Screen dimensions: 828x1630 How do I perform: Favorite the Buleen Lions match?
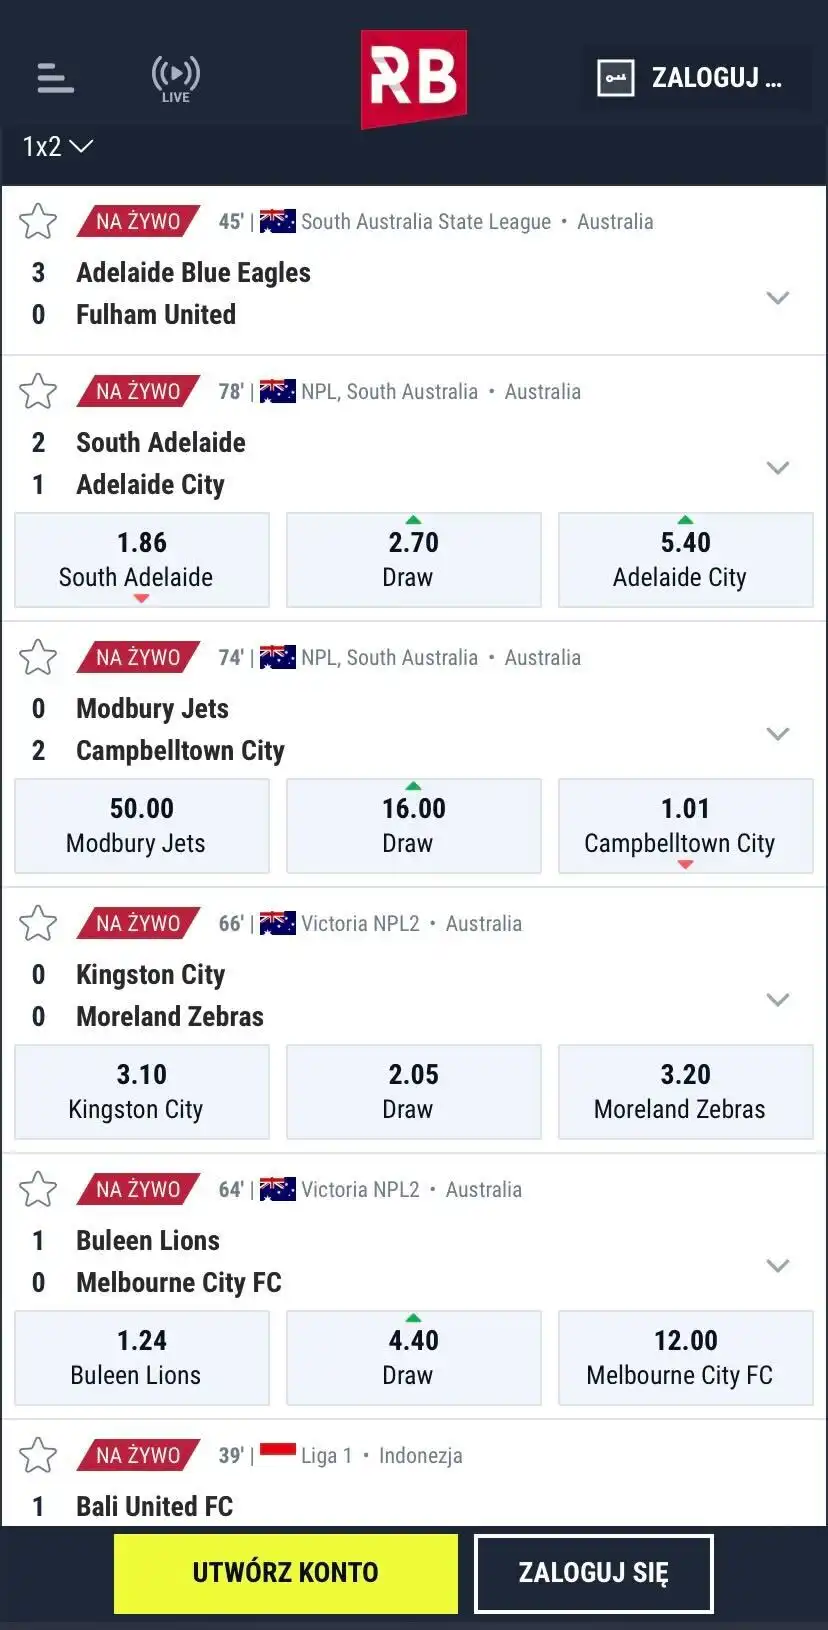38,1189
